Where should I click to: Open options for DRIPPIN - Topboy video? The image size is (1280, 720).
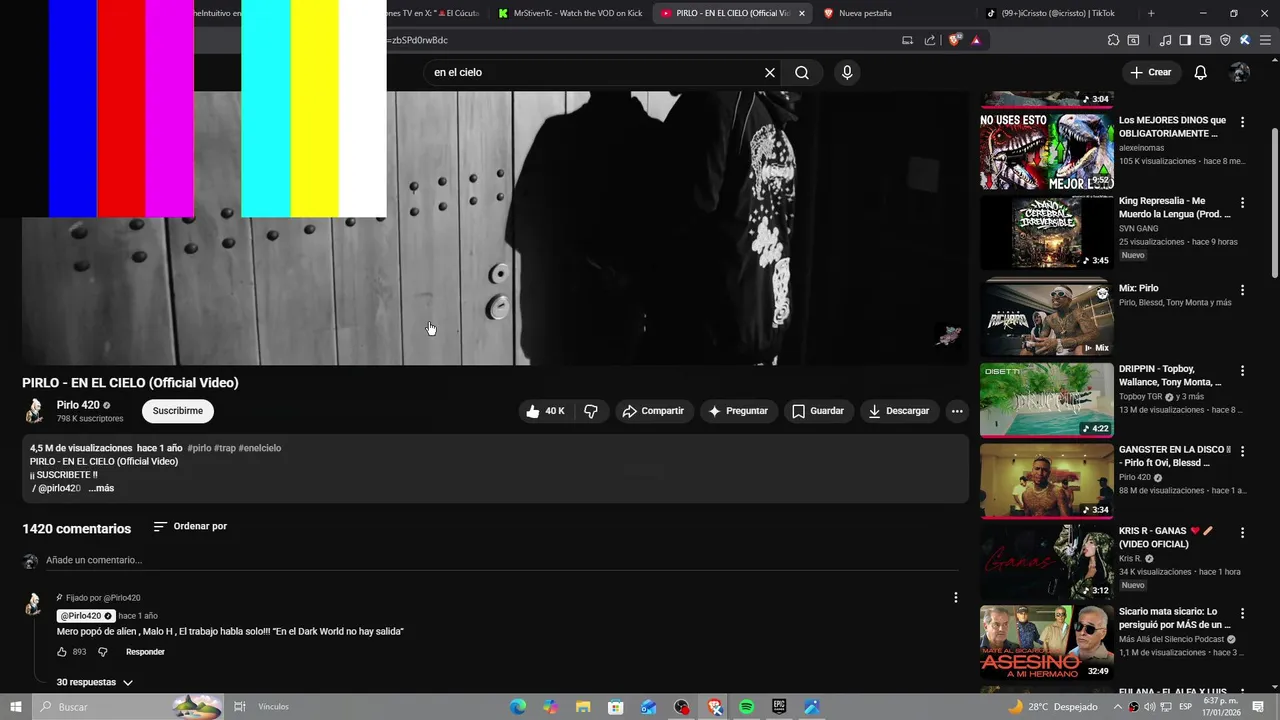click(1243, 371)
